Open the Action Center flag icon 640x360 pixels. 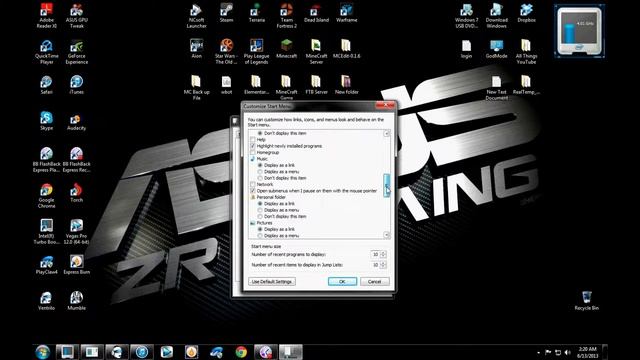548,352
